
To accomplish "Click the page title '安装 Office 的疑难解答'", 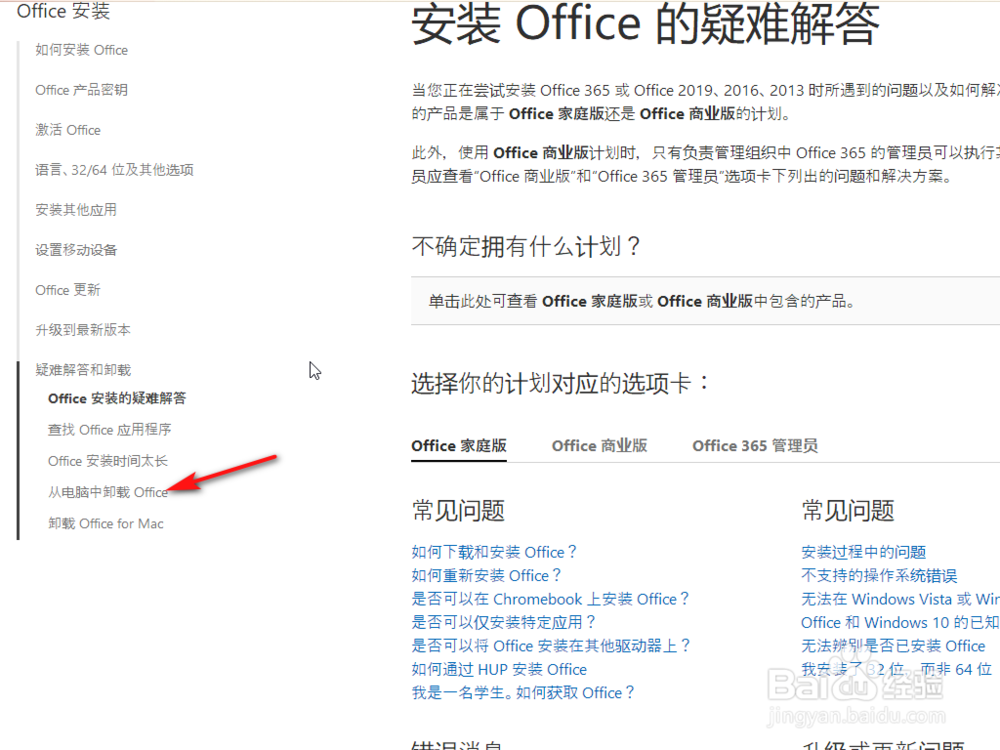I will pos(645,24).
